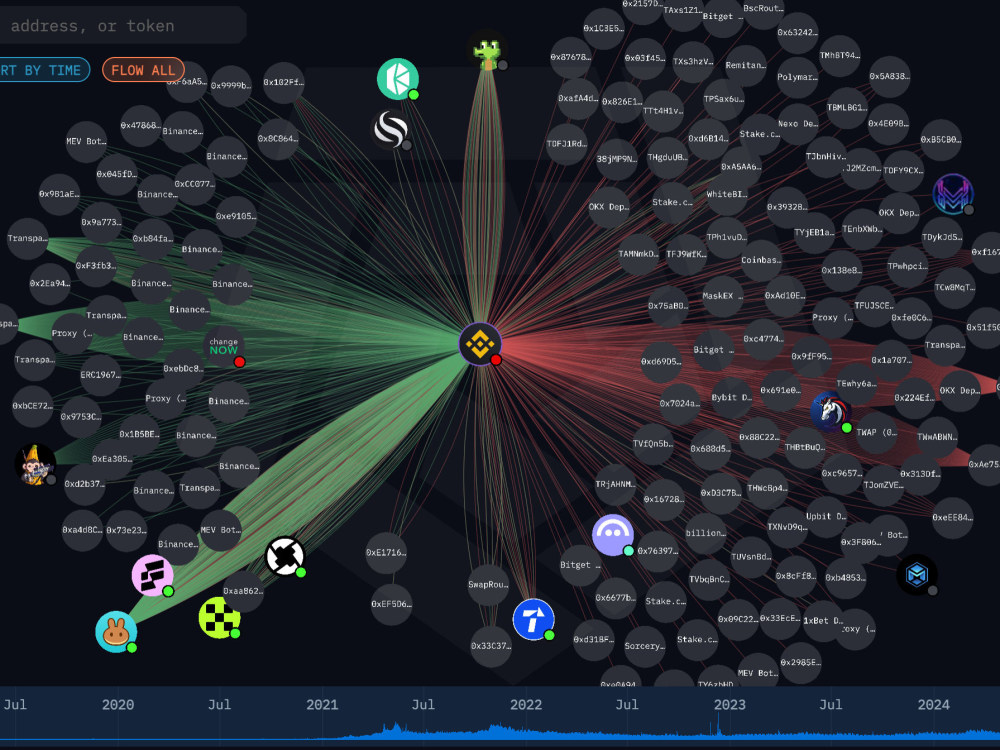Click the blue cube M logo node
Viewport: 1000px width, 750px height.
[917, 575]
